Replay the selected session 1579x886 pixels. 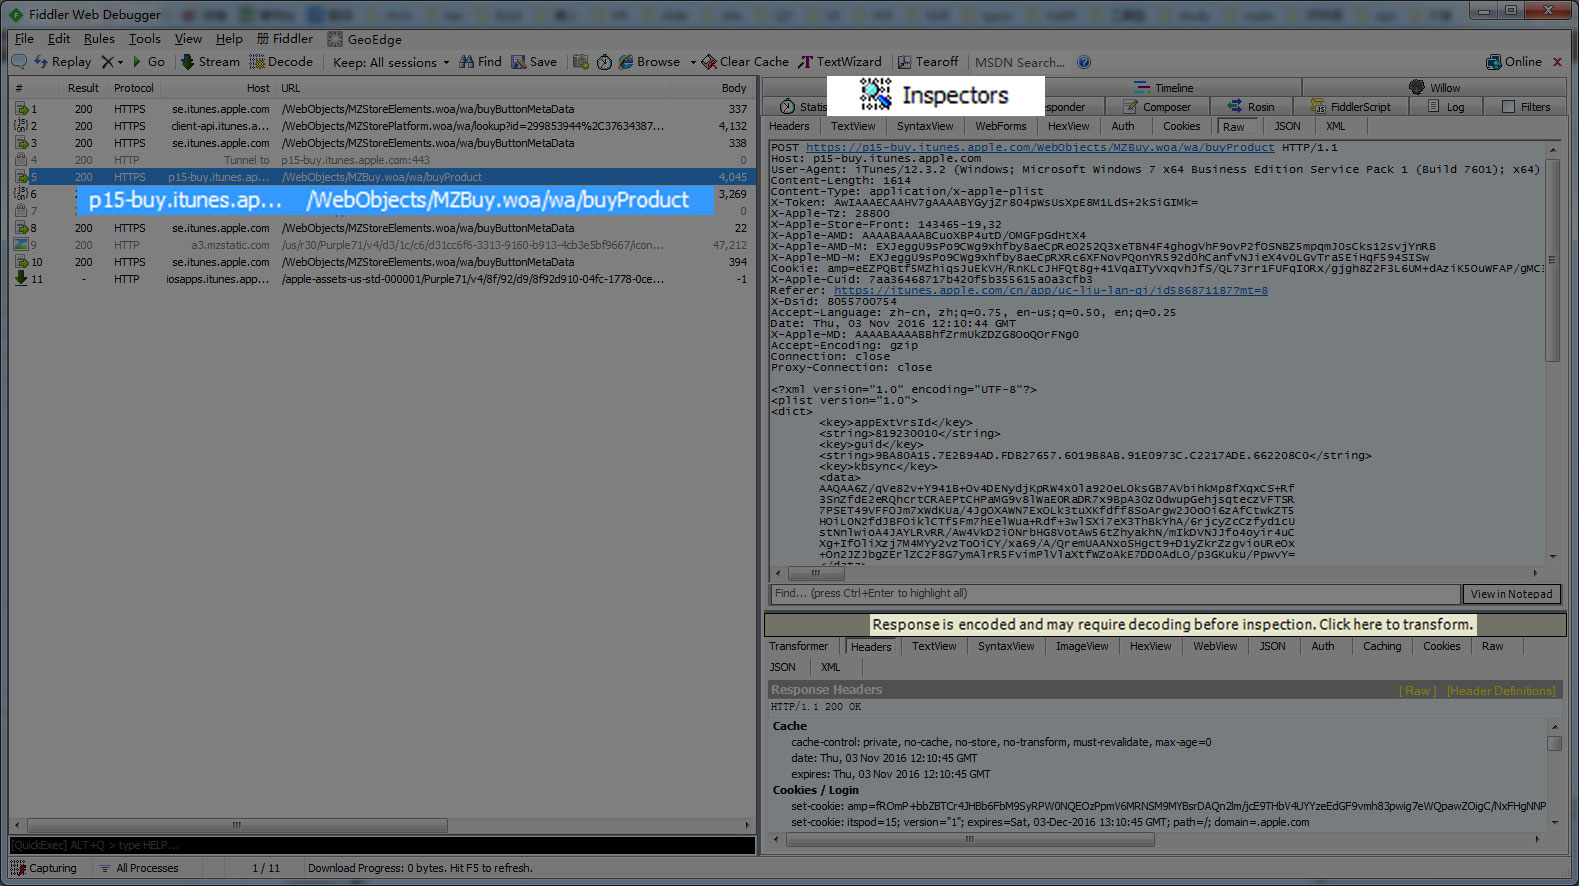63,62
